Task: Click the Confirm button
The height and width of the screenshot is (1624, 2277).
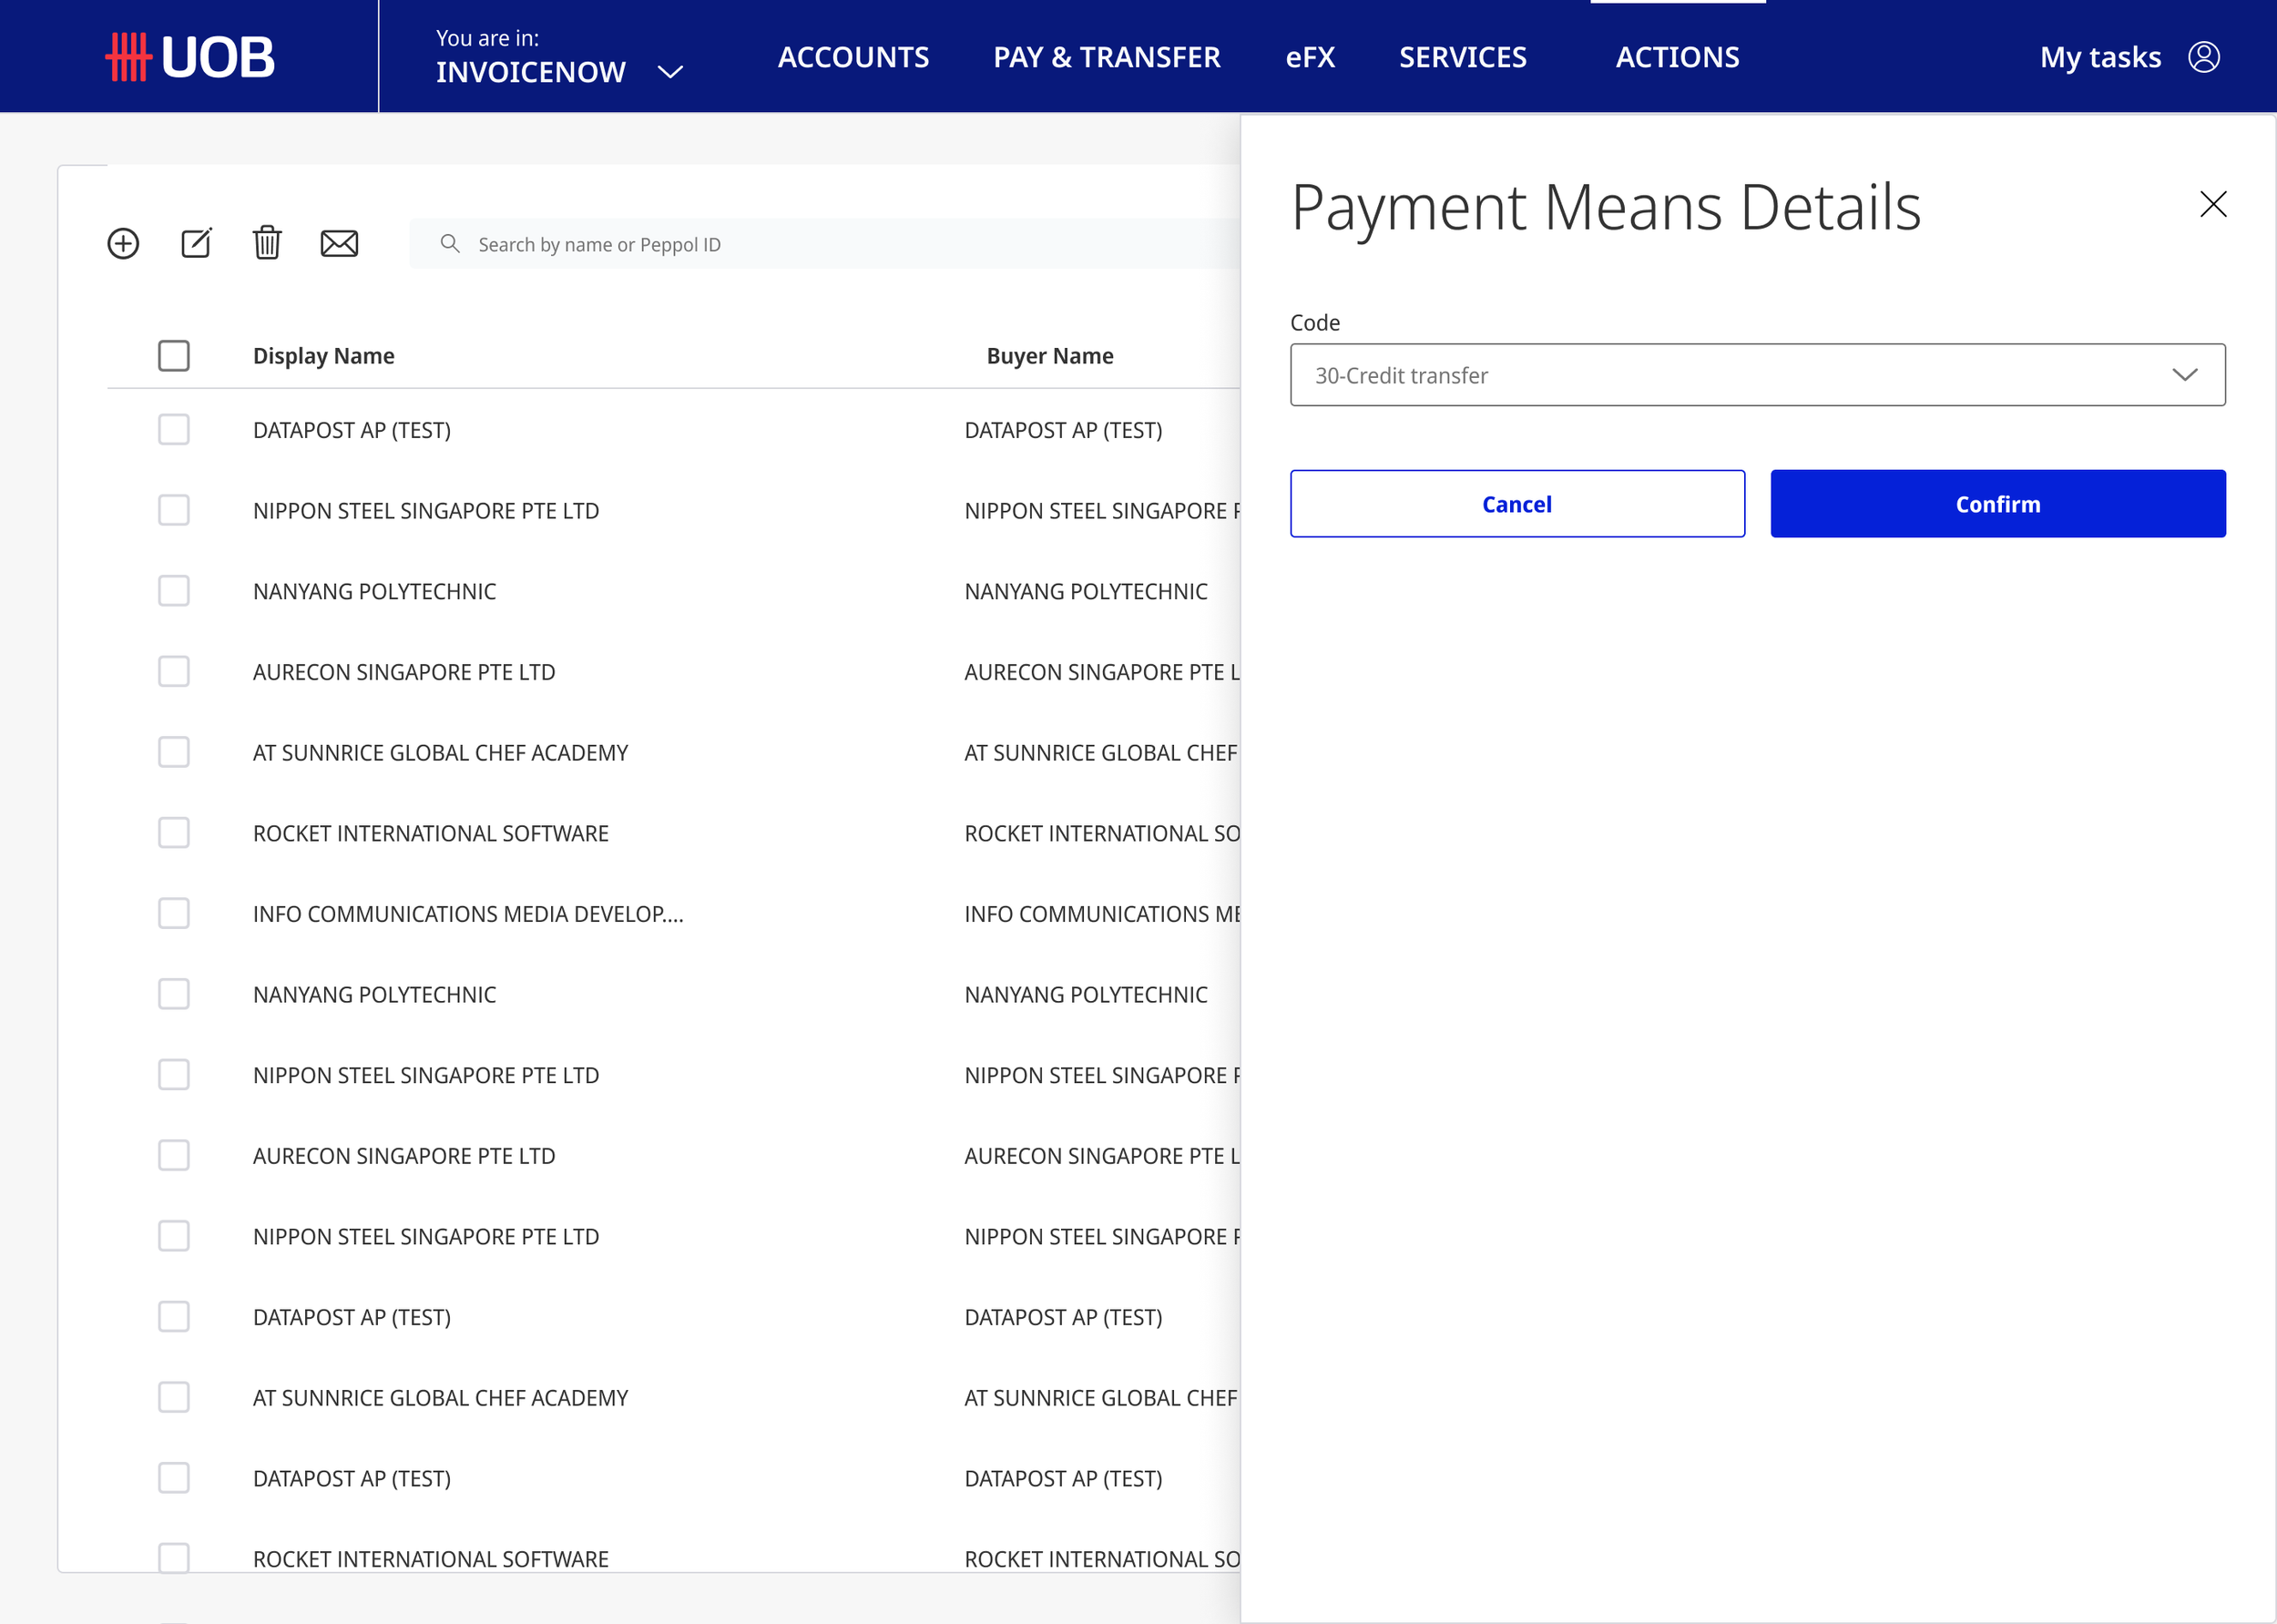Action: pyautogui.click(x=1998, y=504)
